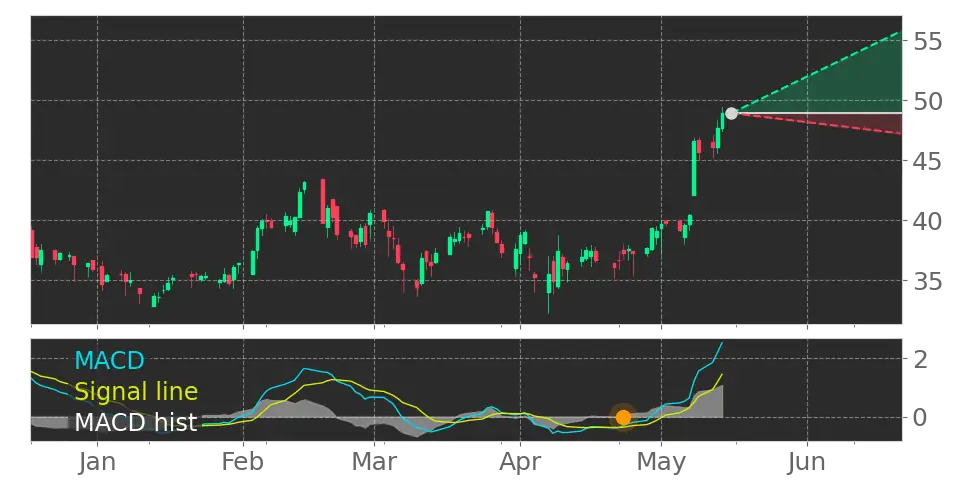
Task: Click the Mar month axis label
Action: 374,462
